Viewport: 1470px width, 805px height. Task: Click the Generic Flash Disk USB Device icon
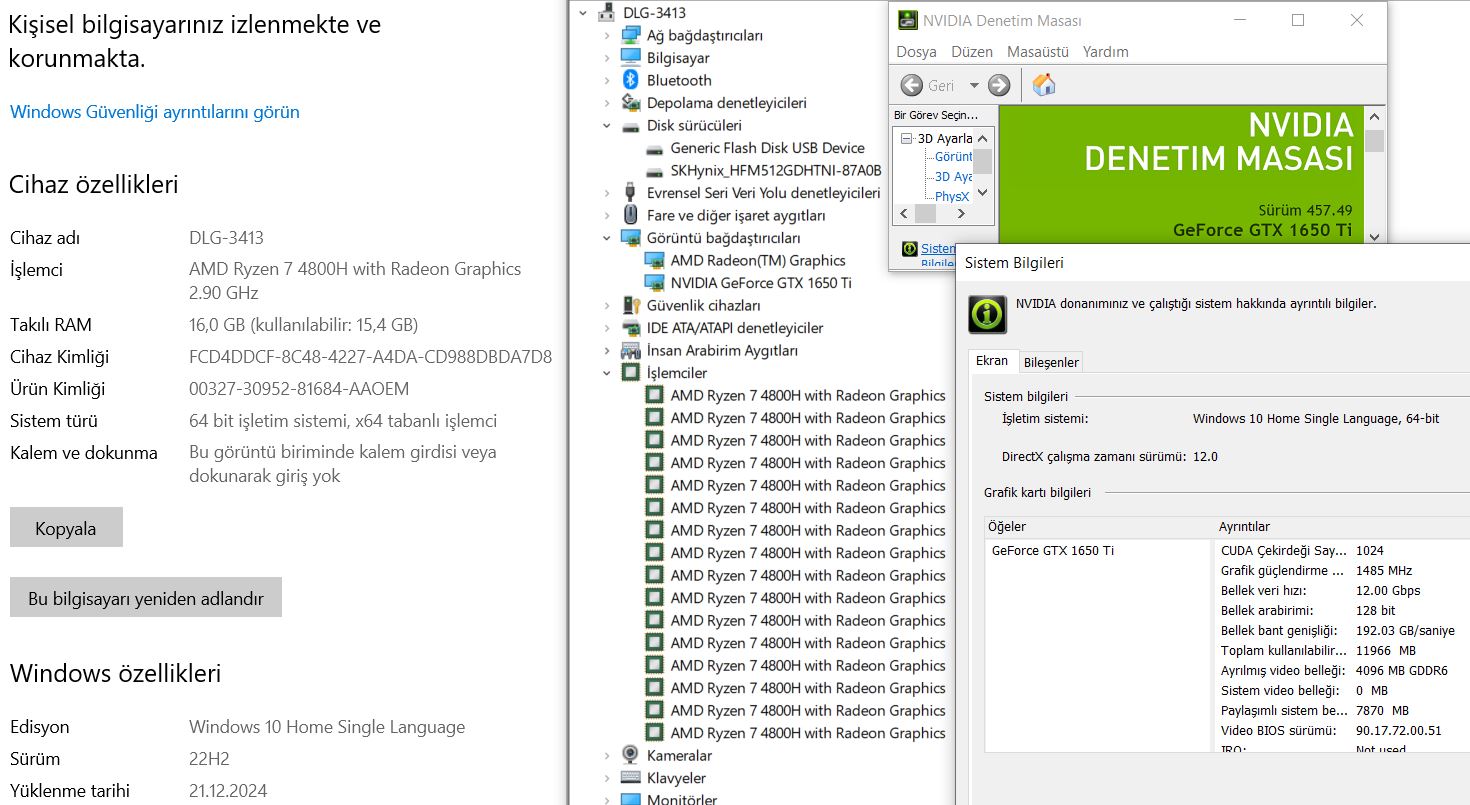click(x=654, y=148)
